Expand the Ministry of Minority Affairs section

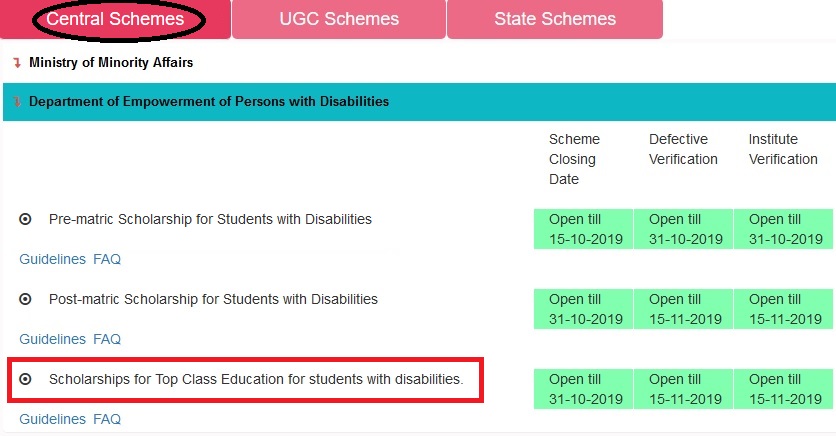point(111,63)
